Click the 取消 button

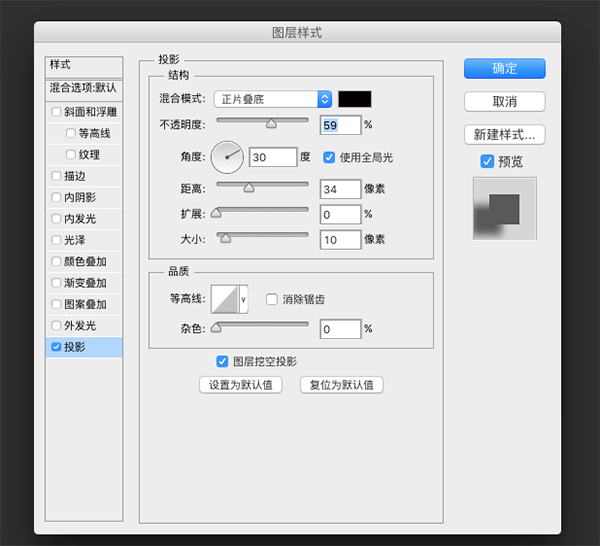coord(504,102)
